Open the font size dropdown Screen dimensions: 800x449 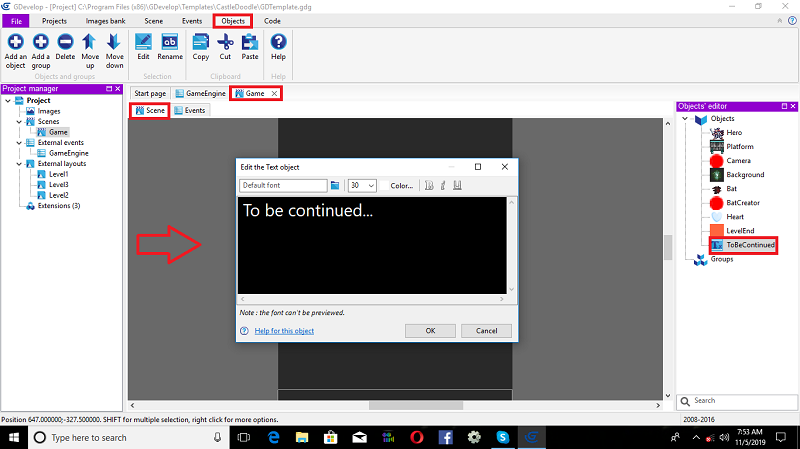point(371,186)
